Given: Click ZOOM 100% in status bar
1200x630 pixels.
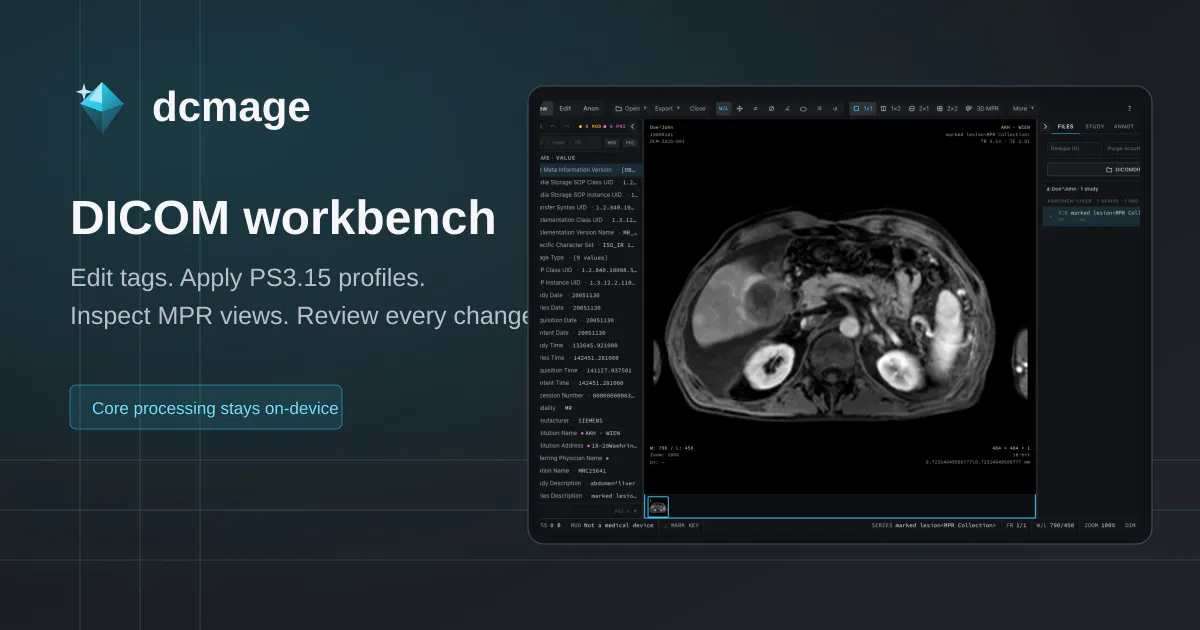Looking at the screenshot, I should 1100,525.
